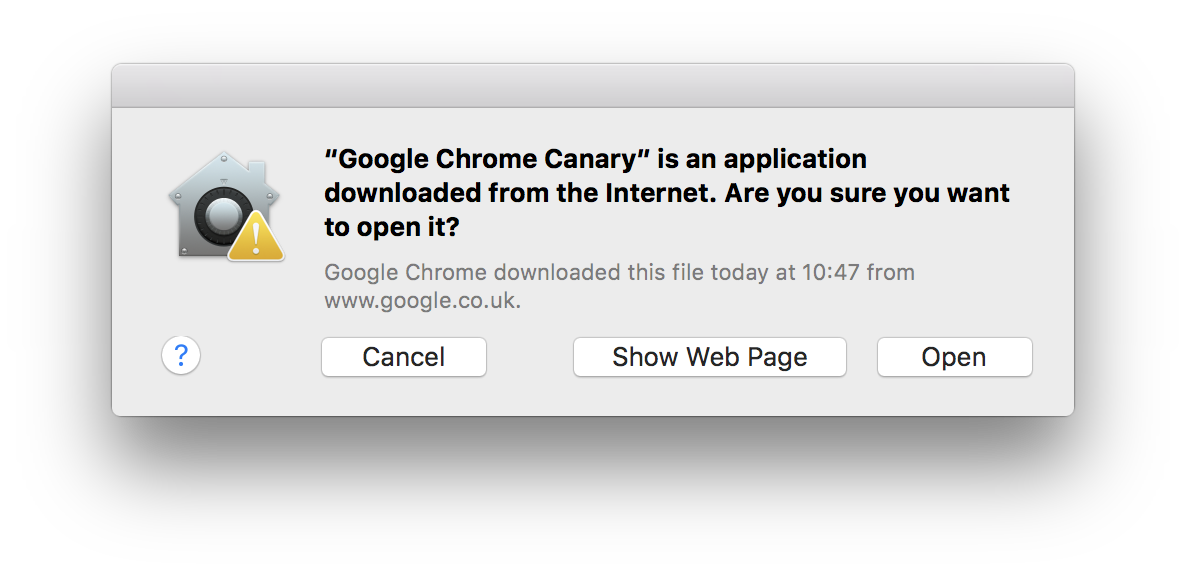Click the "Are you sure you want" phrase

click(x=867, y=194)
